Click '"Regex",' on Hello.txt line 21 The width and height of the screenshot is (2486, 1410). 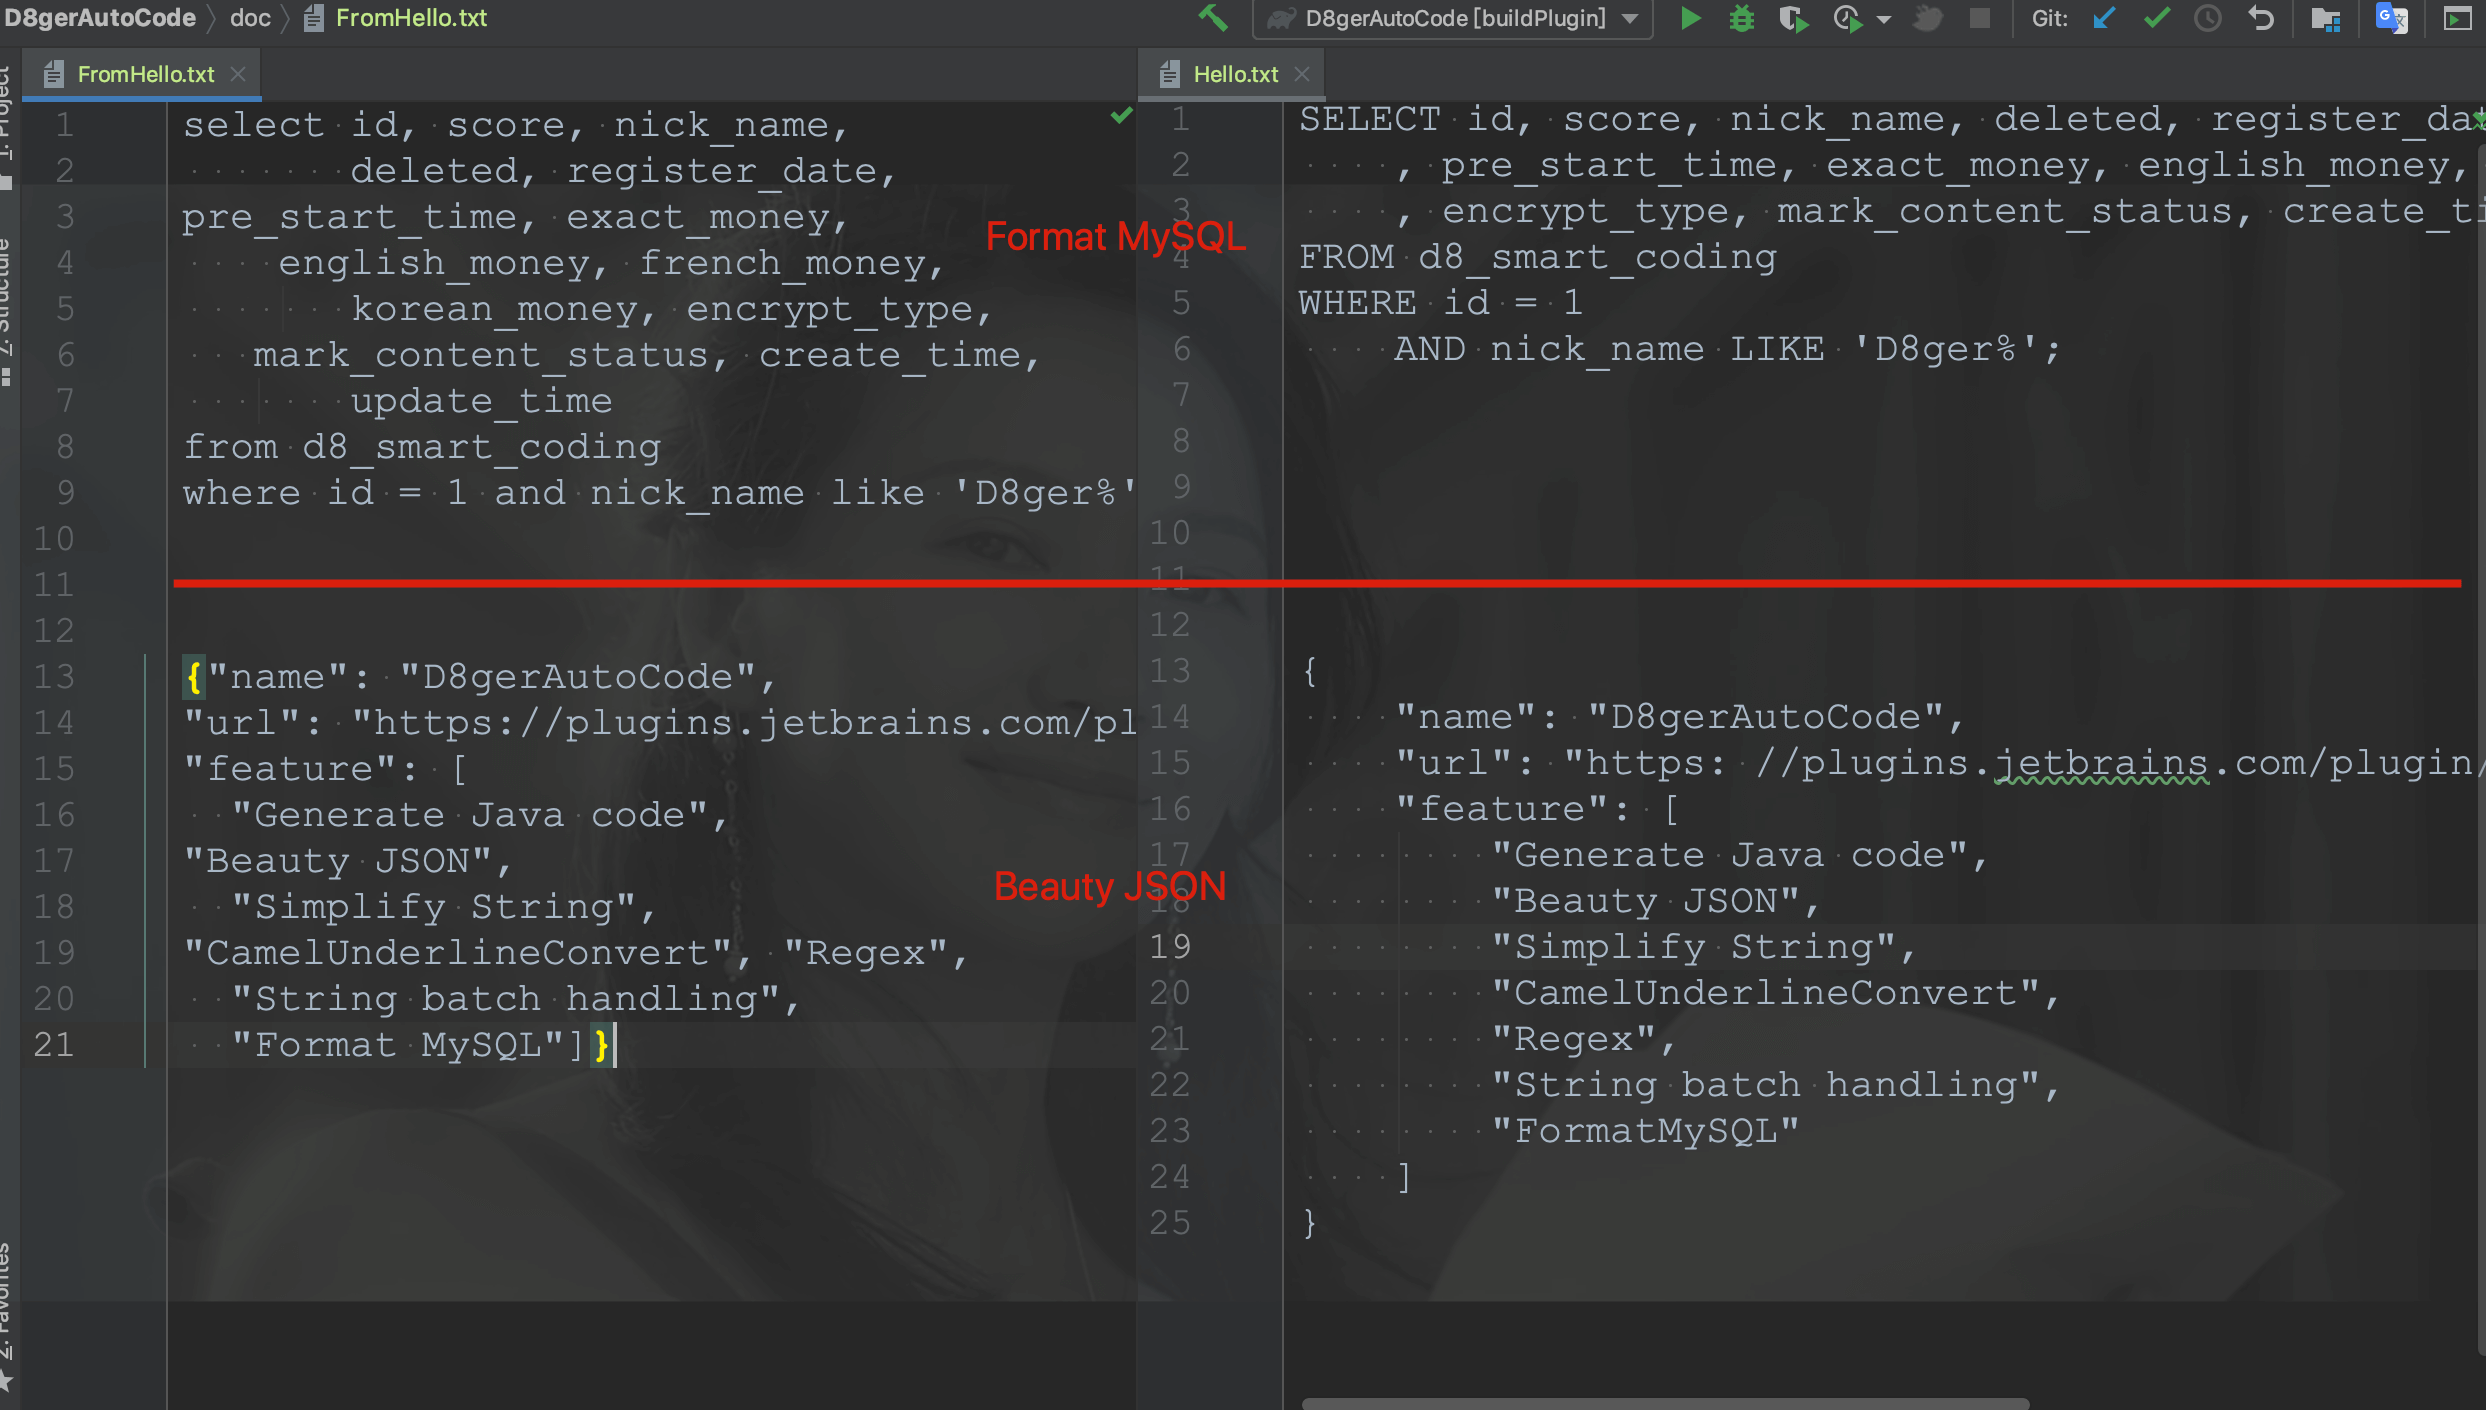tap(1584, 1039)
